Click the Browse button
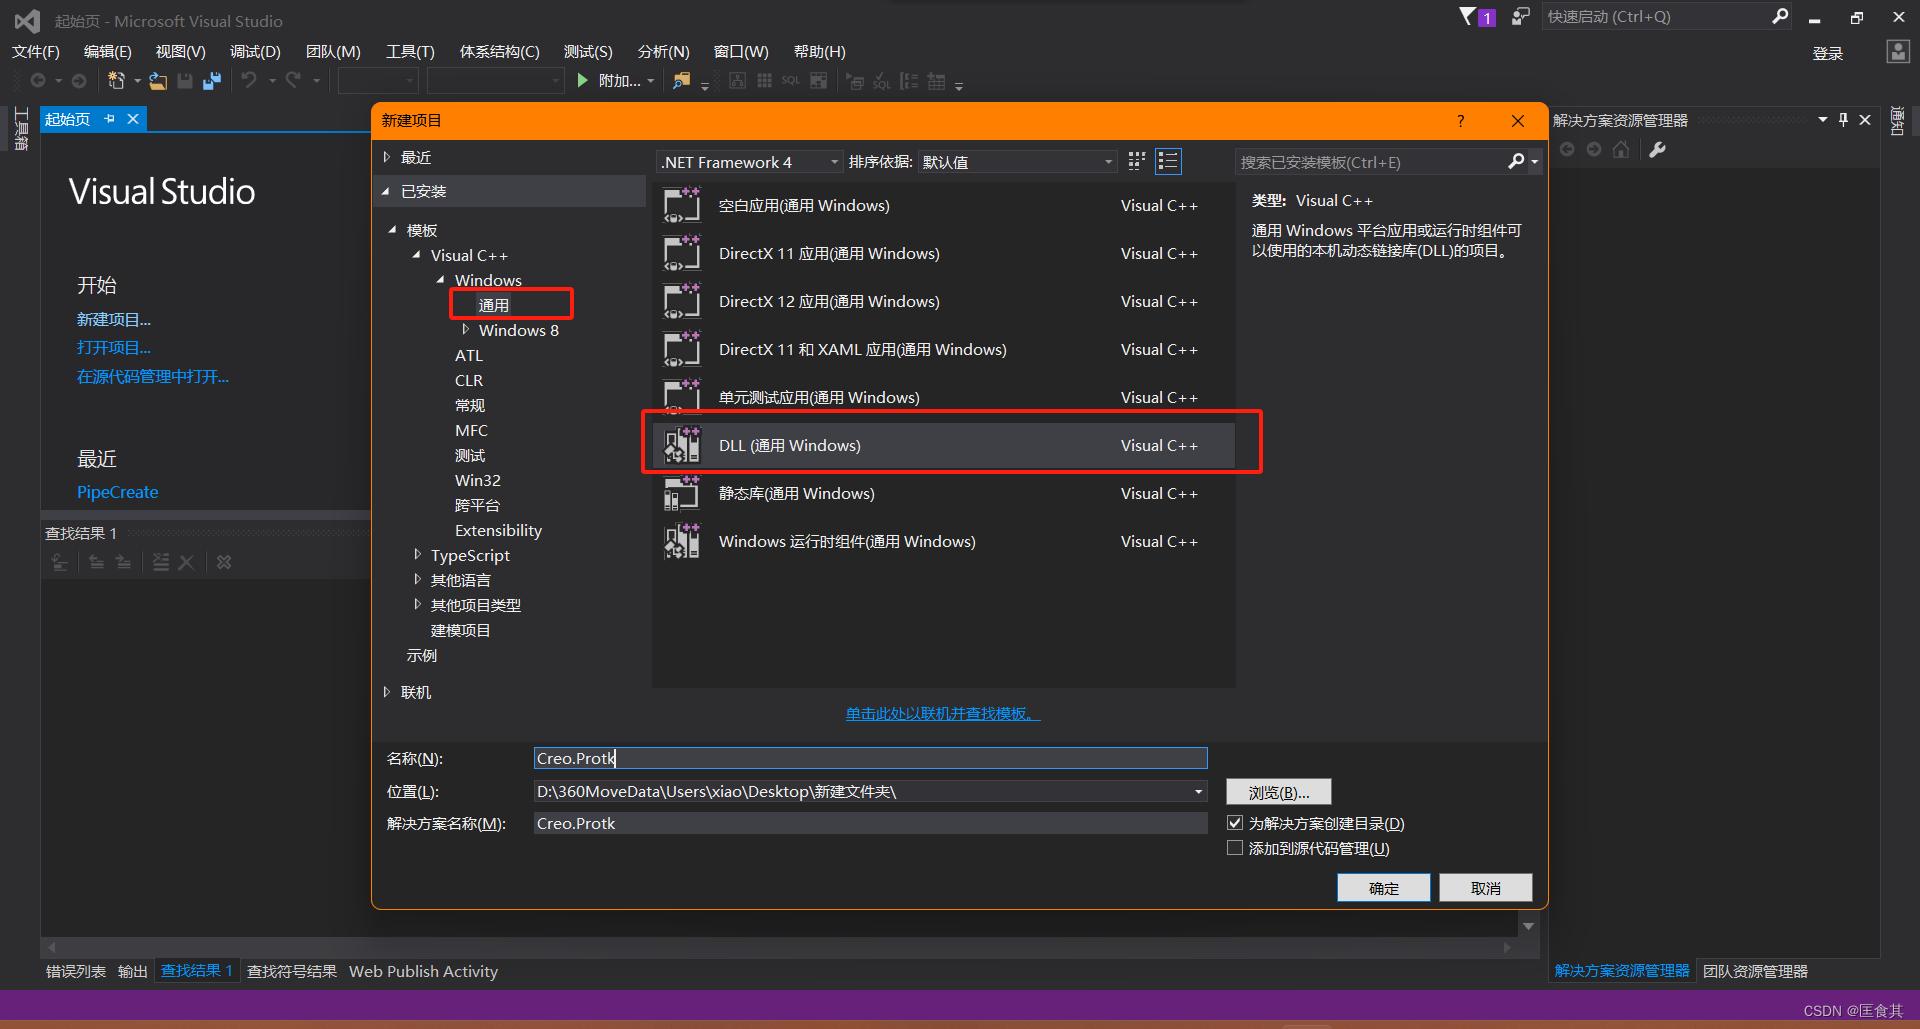Screen dimensions: 1920x1029 (1278, 792)
